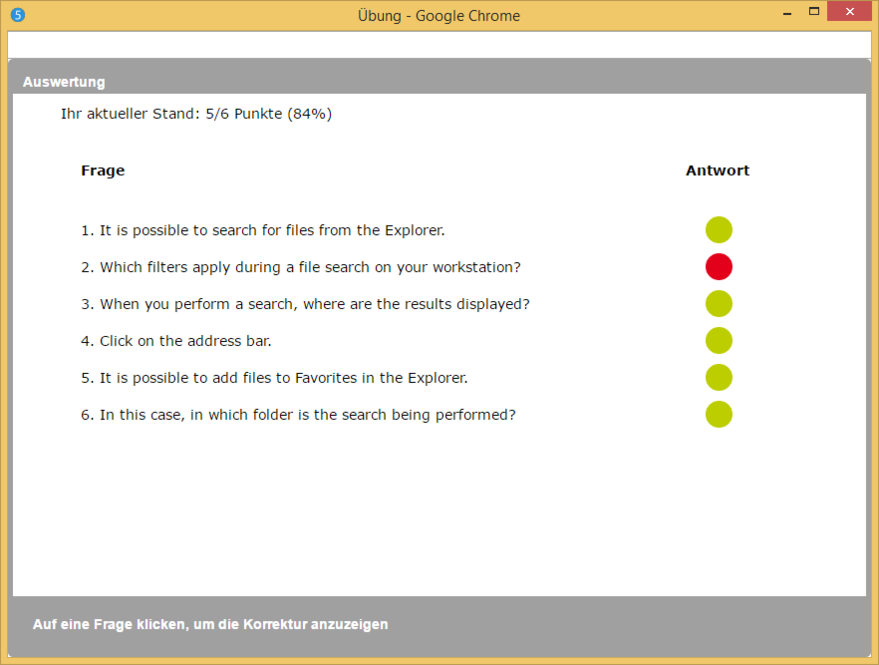Click the 'Frage' column heading
The width and height of the screenshot is (879, 665).
(103, 171)
